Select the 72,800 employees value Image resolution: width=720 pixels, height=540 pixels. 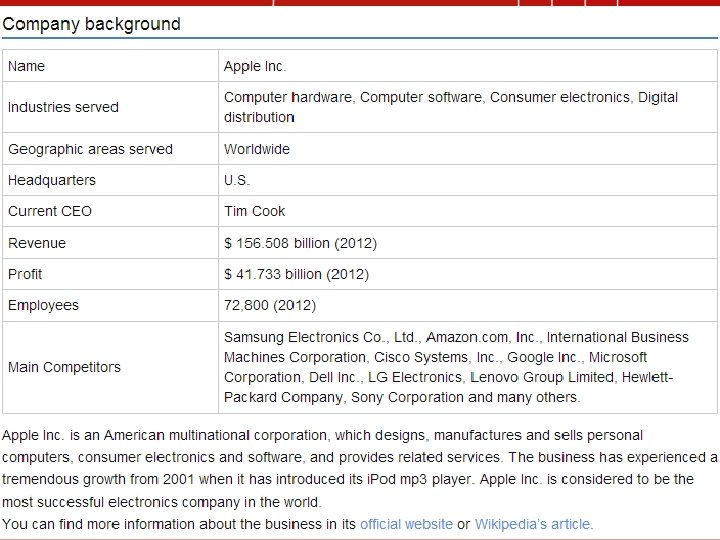[x=265, y=305]
